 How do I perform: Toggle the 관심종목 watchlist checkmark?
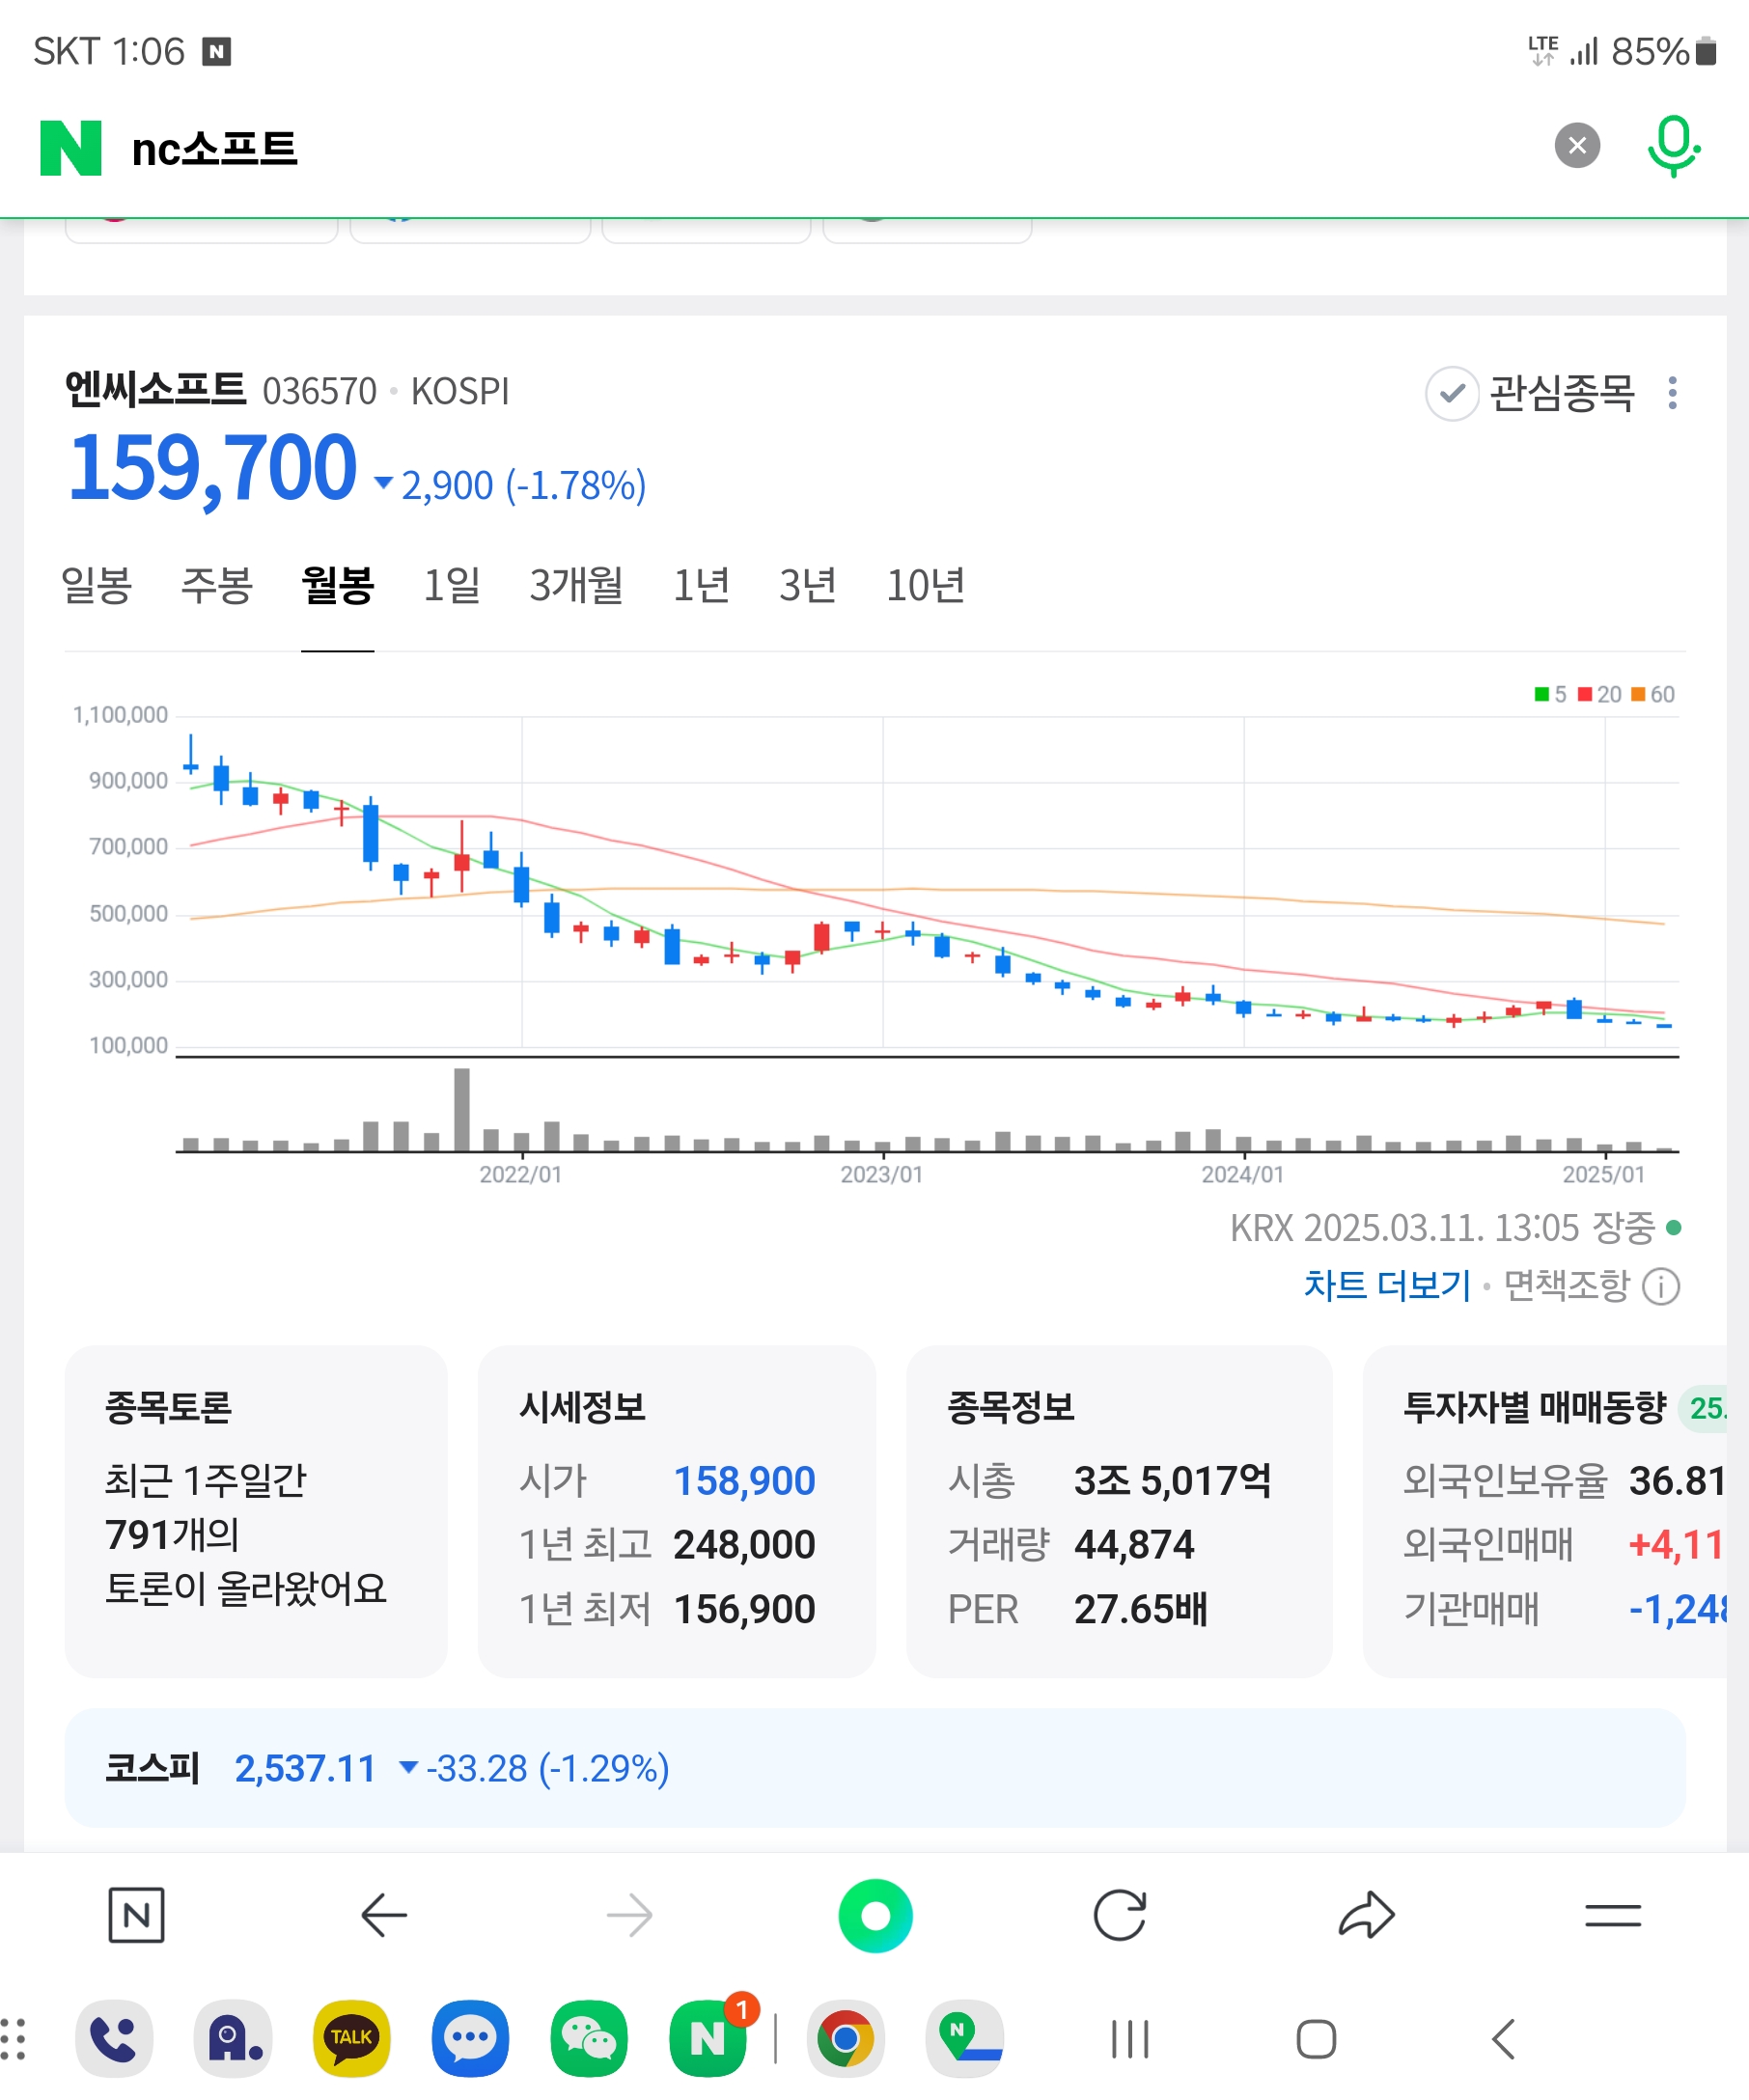tap(1451, 393)
